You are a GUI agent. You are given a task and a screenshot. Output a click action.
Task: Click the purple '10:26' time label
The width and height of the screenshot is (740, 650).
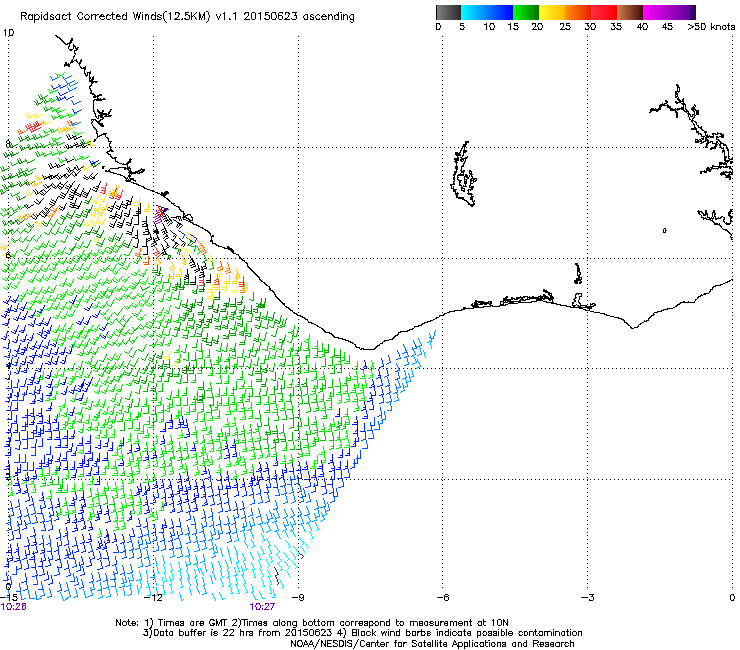tap(14, 607)
